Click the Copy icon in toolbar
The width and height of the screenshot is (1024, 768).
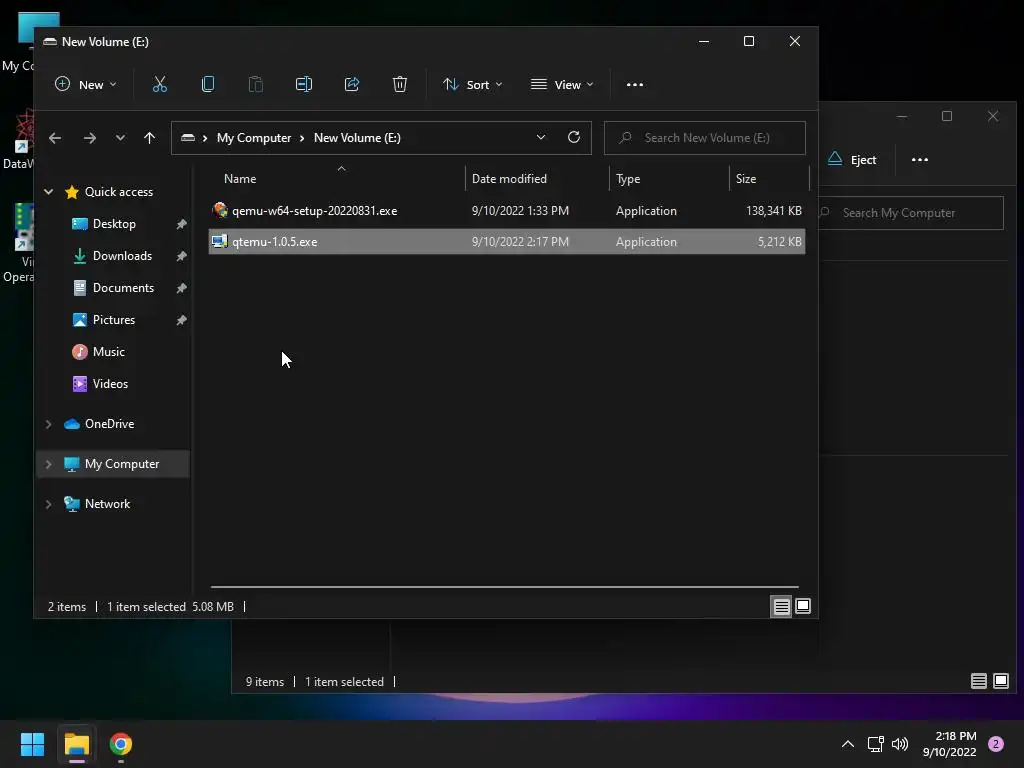point(208,84)
